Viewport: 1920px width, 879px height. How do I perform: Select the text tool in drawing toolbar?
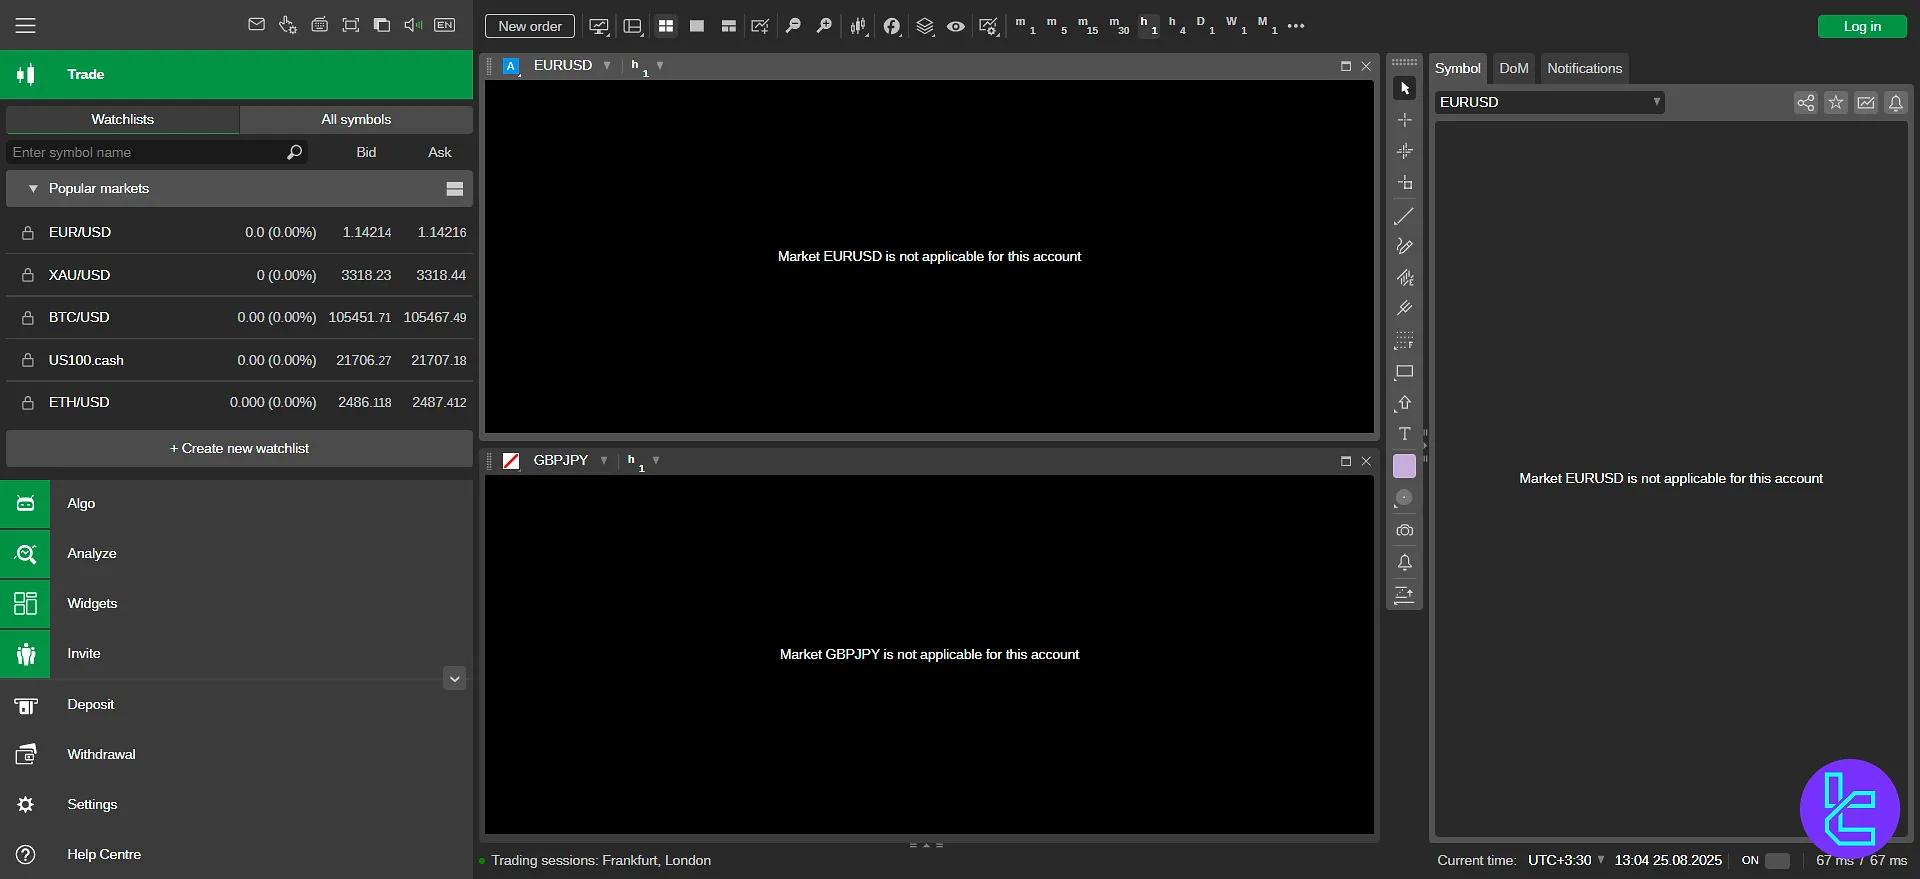click(x=1404, y=434)
